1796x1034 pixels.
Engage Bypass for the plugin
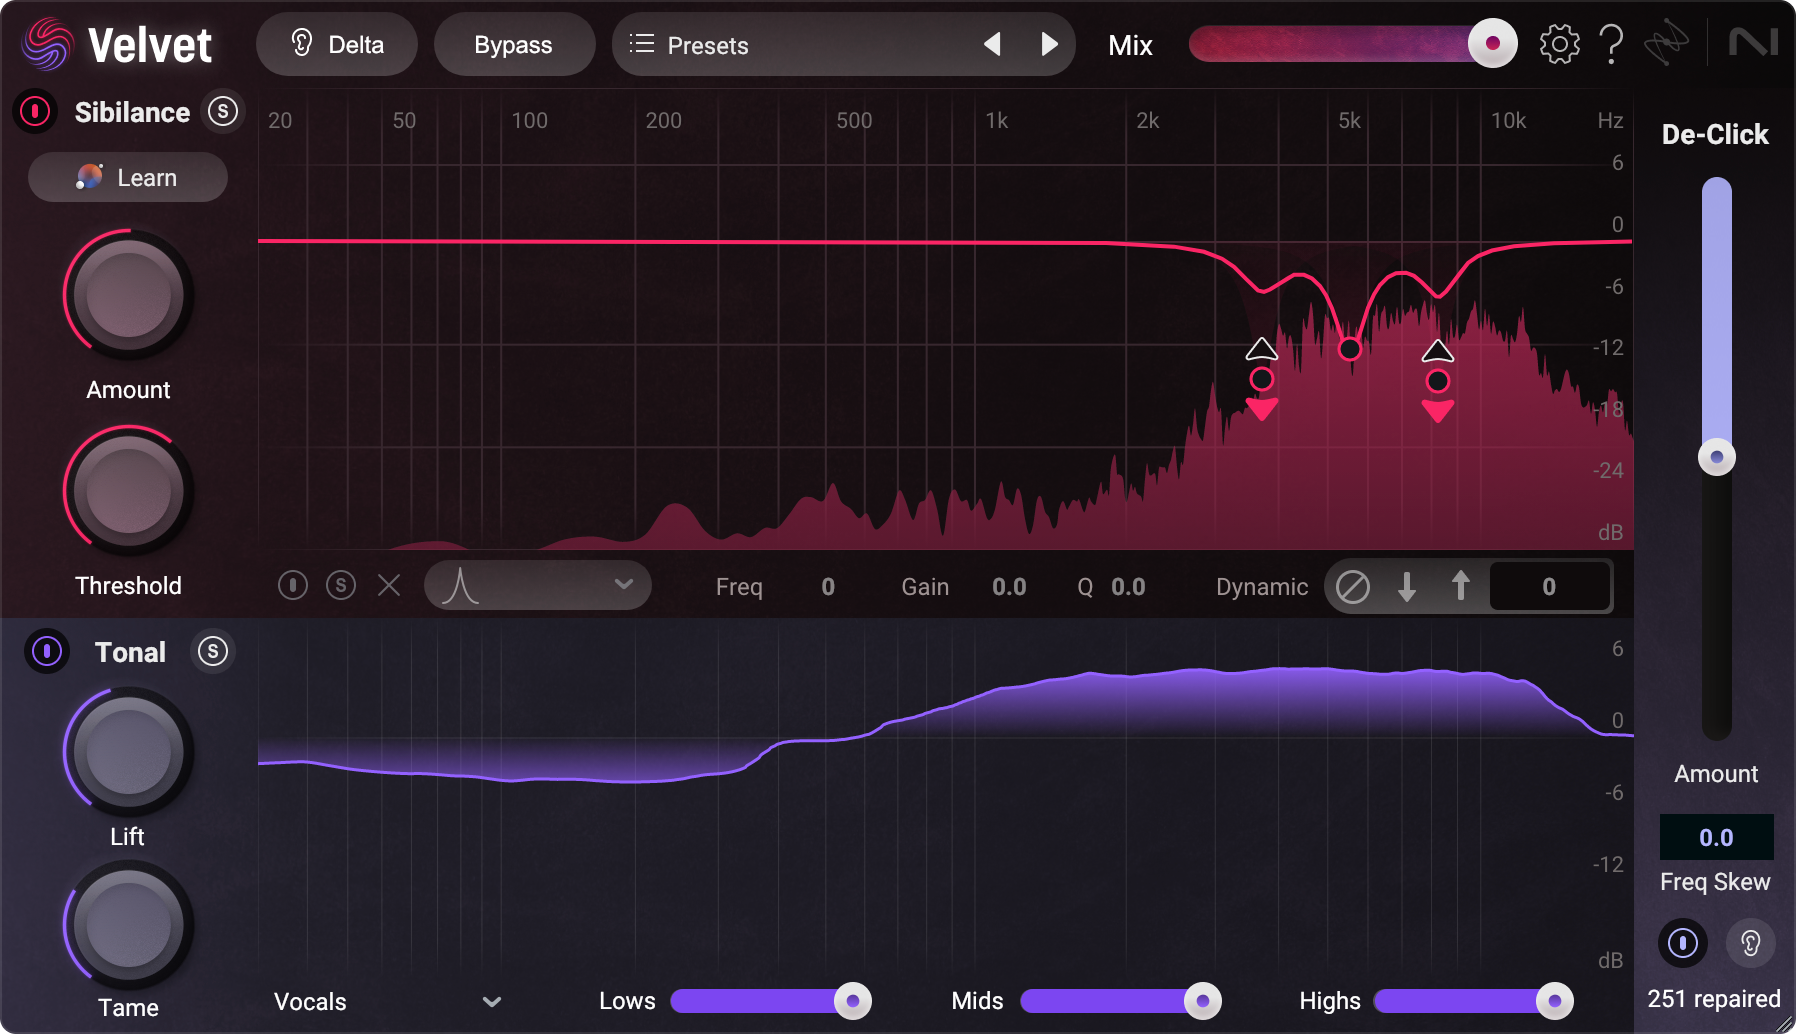[514, 44]
